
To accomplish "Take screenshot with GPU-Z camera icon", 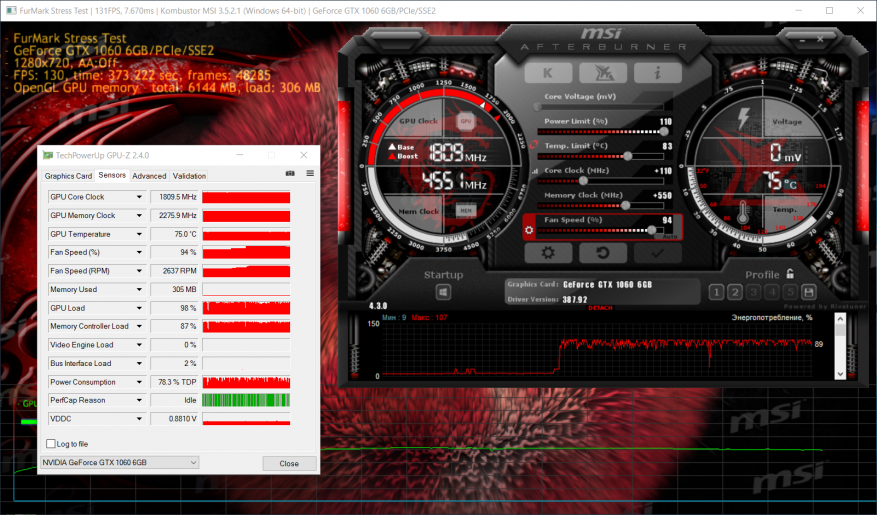I will (x=290, y=173).
